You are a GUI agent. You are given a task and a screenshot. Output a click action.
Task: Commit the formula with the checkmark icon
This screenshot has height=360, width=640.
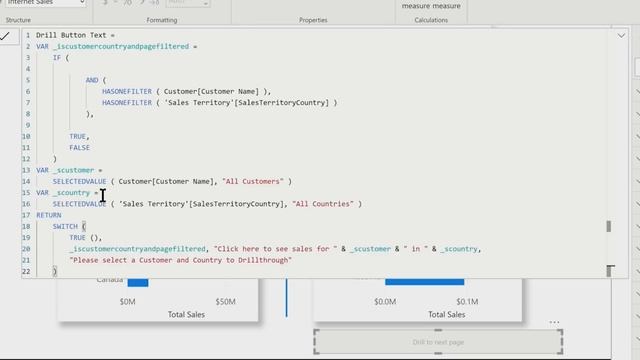pos(5,36)
